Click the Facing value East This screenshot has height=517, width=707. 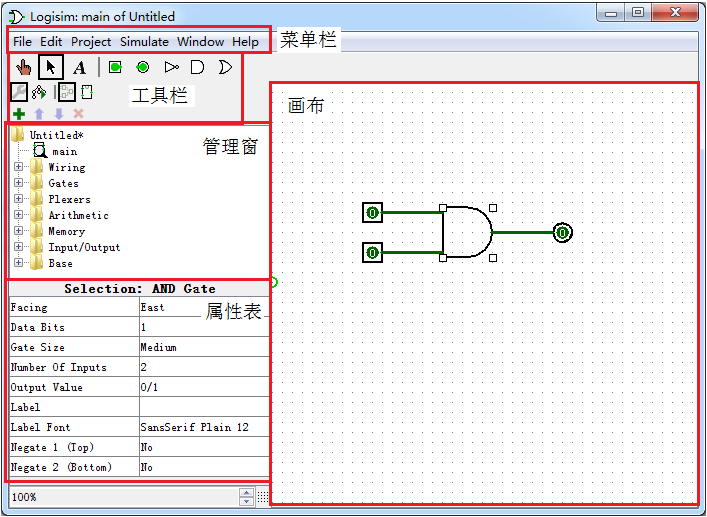click(203, 308)
